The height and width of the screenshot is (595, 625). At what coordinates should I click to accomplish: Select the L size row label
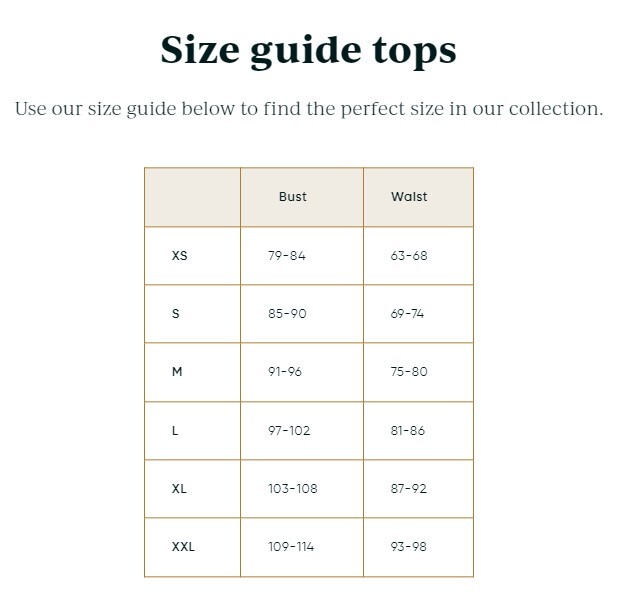[175, 431]
